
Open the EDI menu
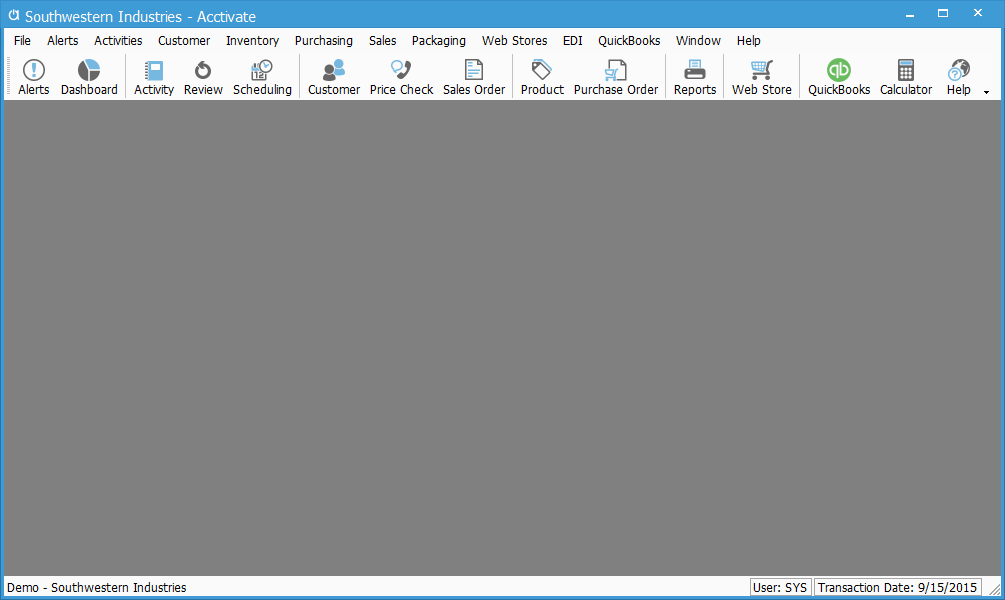point(572,40)
